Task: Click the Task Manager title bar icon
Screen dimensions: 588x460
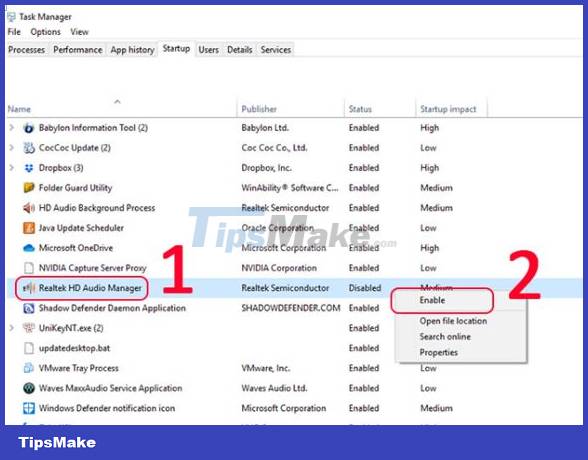Action: point(12,17)
